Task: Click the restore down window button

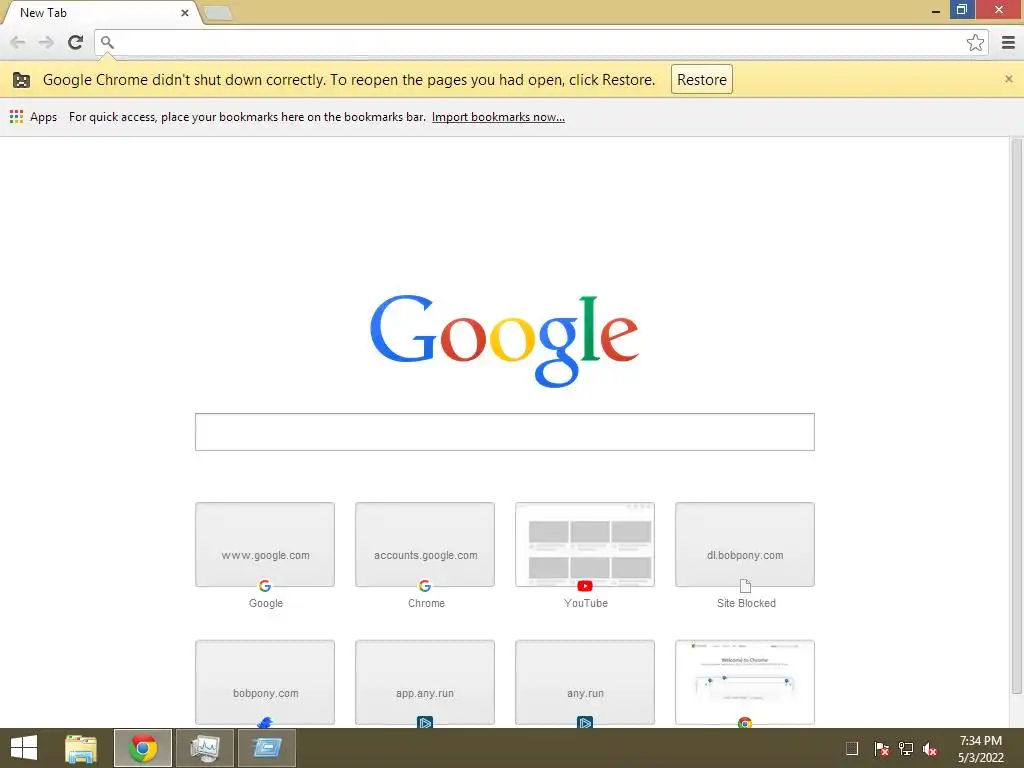Action: pos(962,9)
